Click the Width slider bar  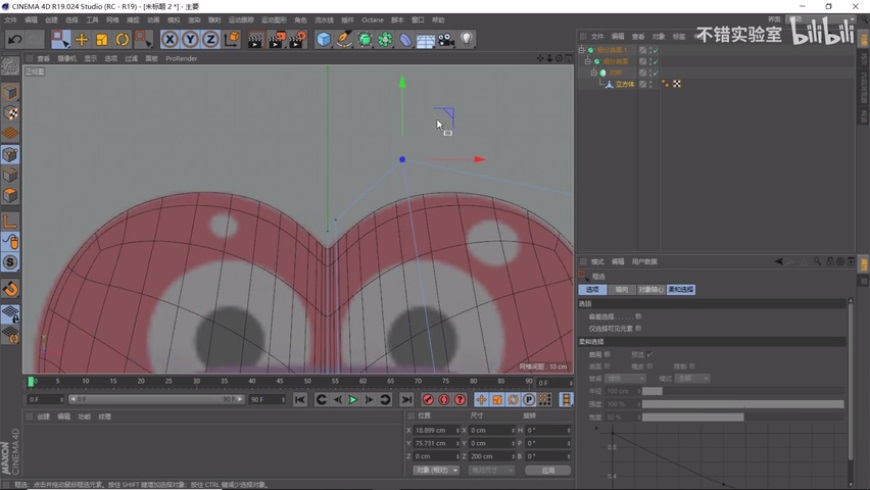click(743, 417)
